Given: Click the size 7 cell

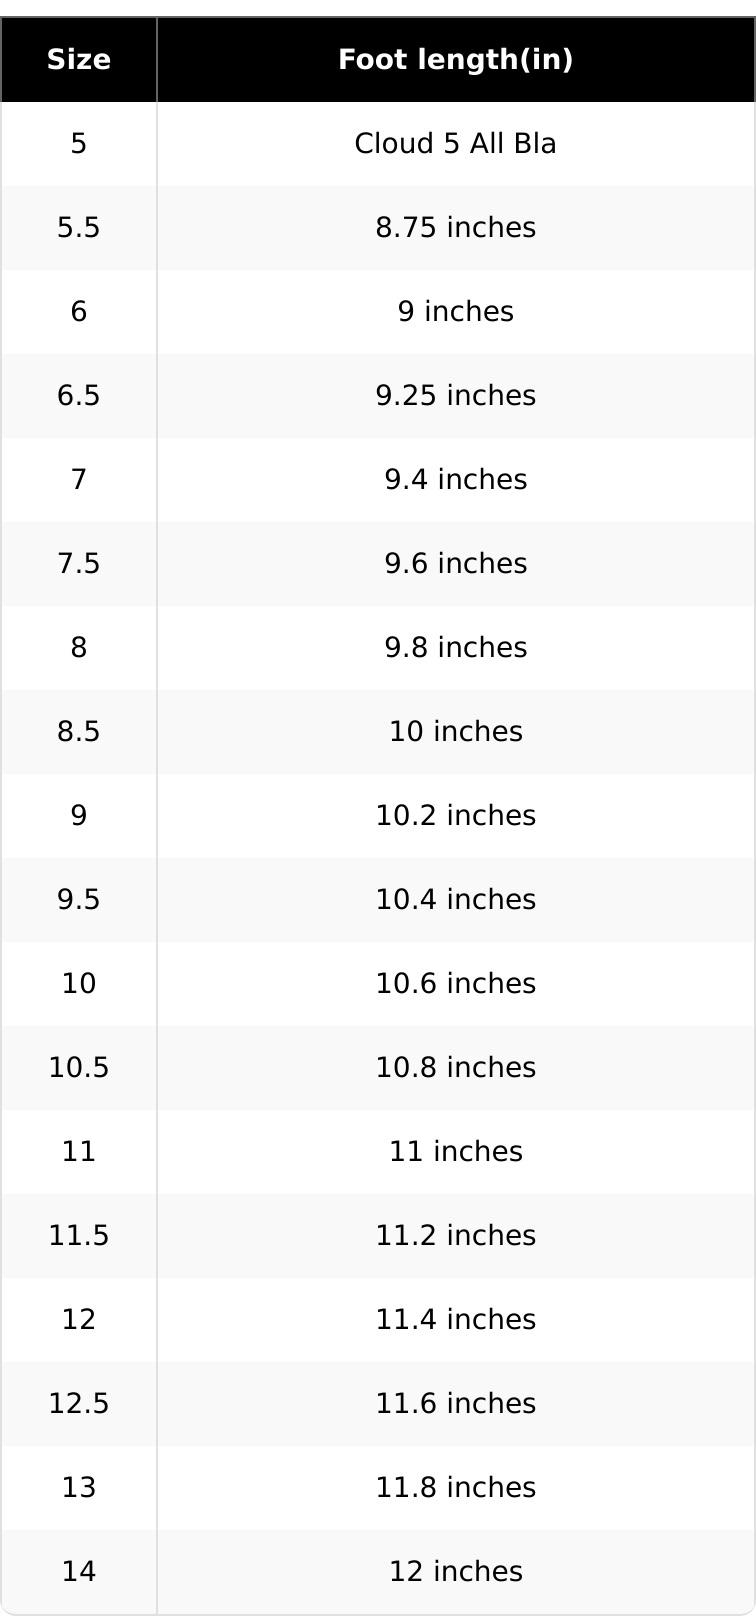Looking at the screenshot, I should (79, 480).
